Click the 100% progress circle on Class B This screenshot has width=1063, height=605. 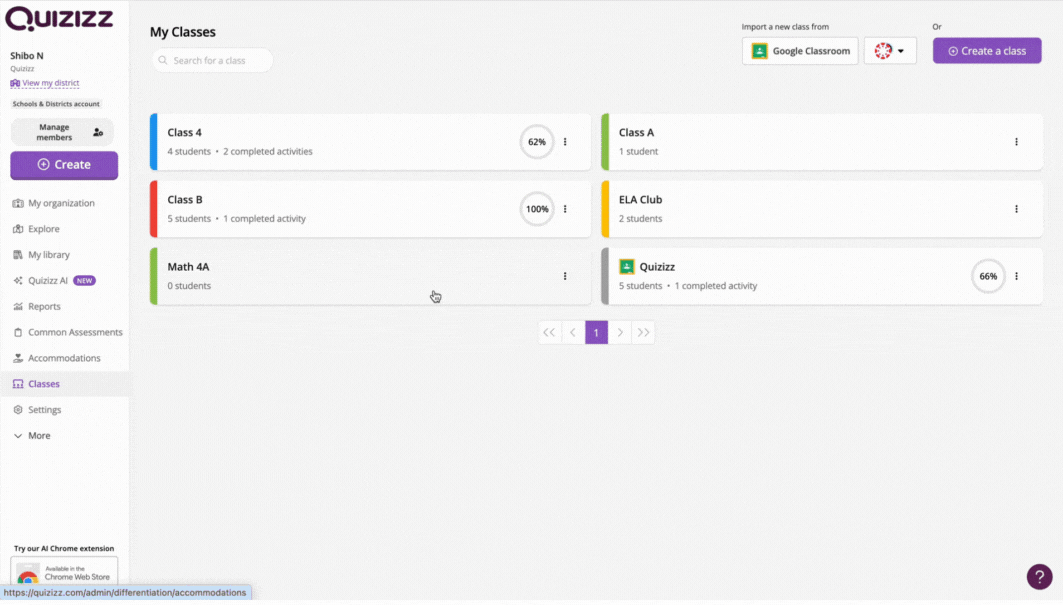[537, 209]
